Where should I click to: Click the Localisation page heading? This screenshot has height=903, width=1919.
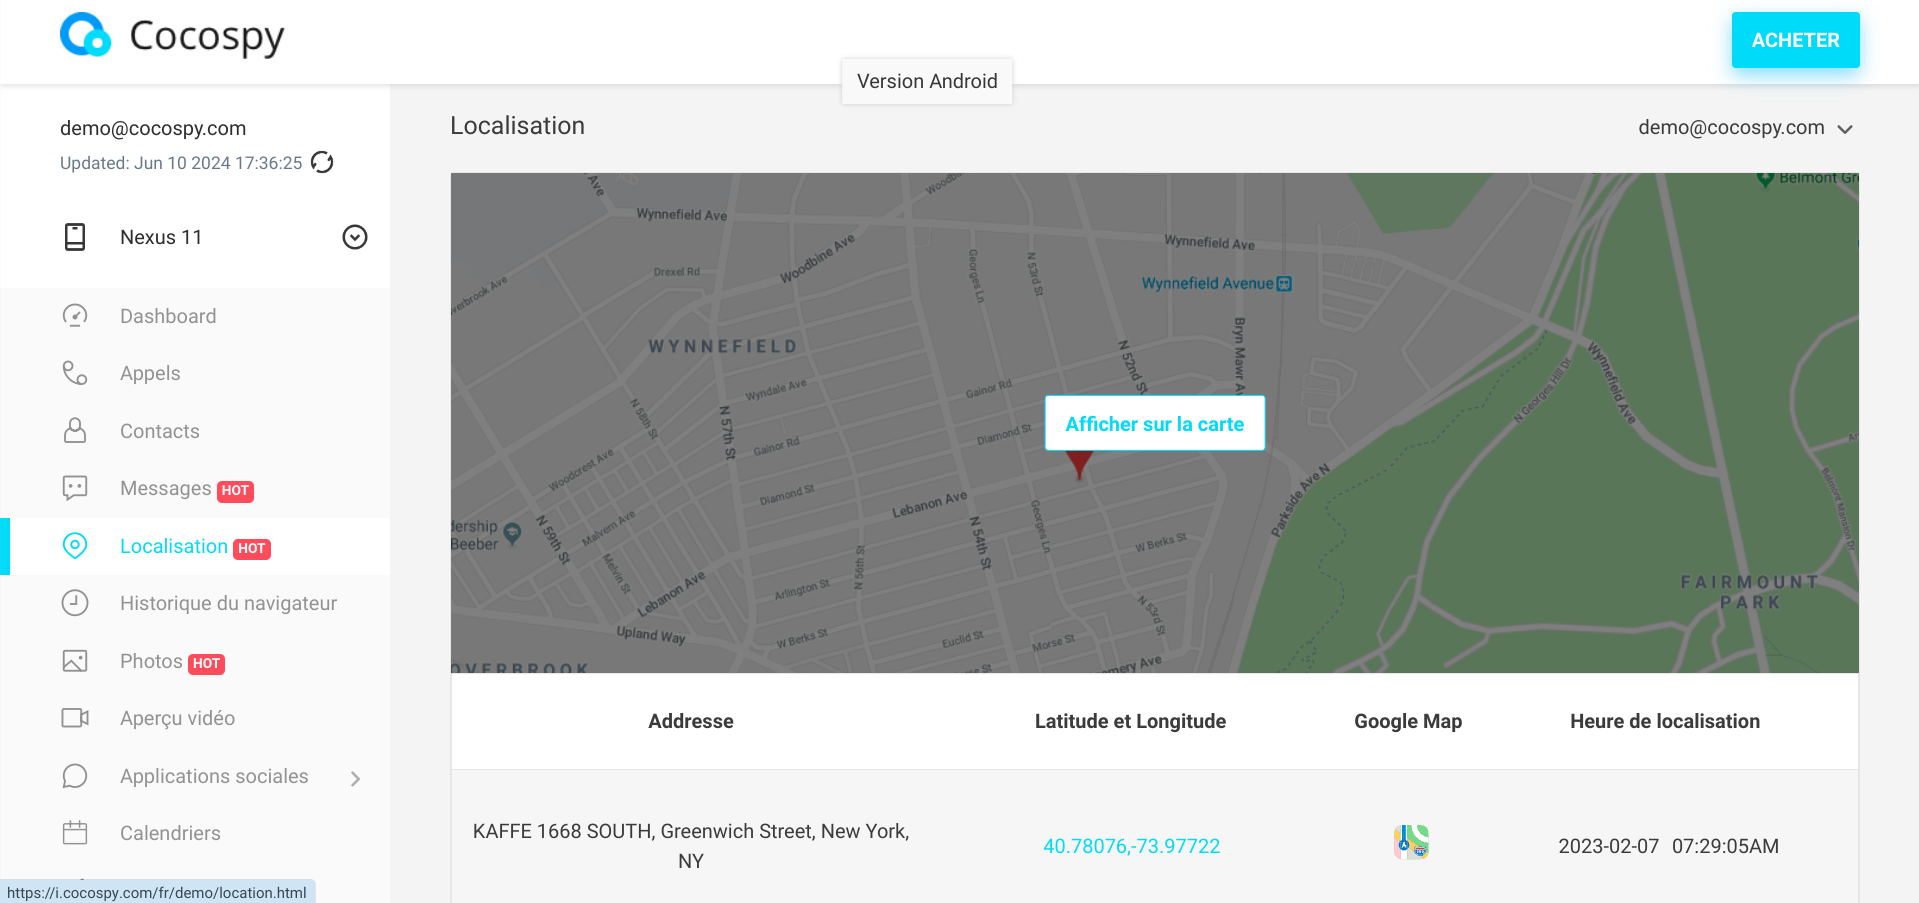517,126
